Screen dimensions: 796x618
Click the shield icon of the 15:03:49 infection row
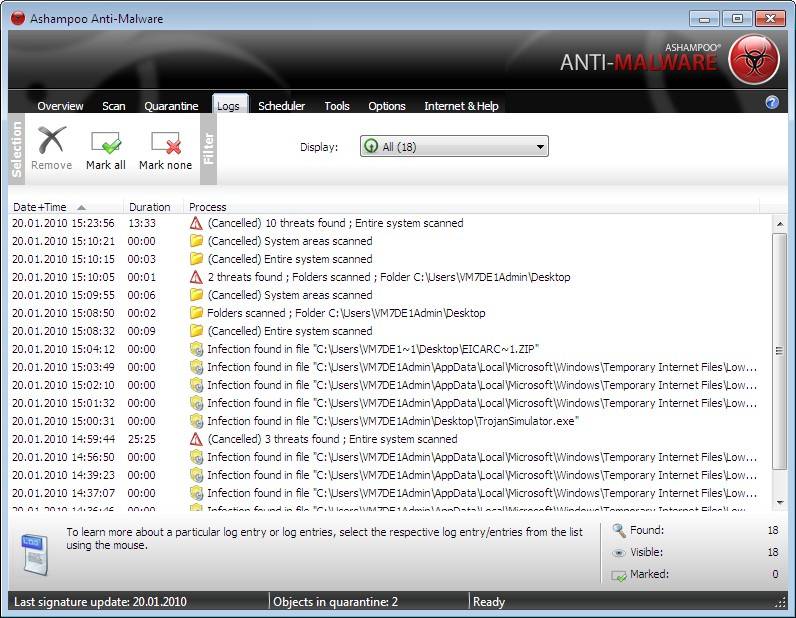[196, 367]
